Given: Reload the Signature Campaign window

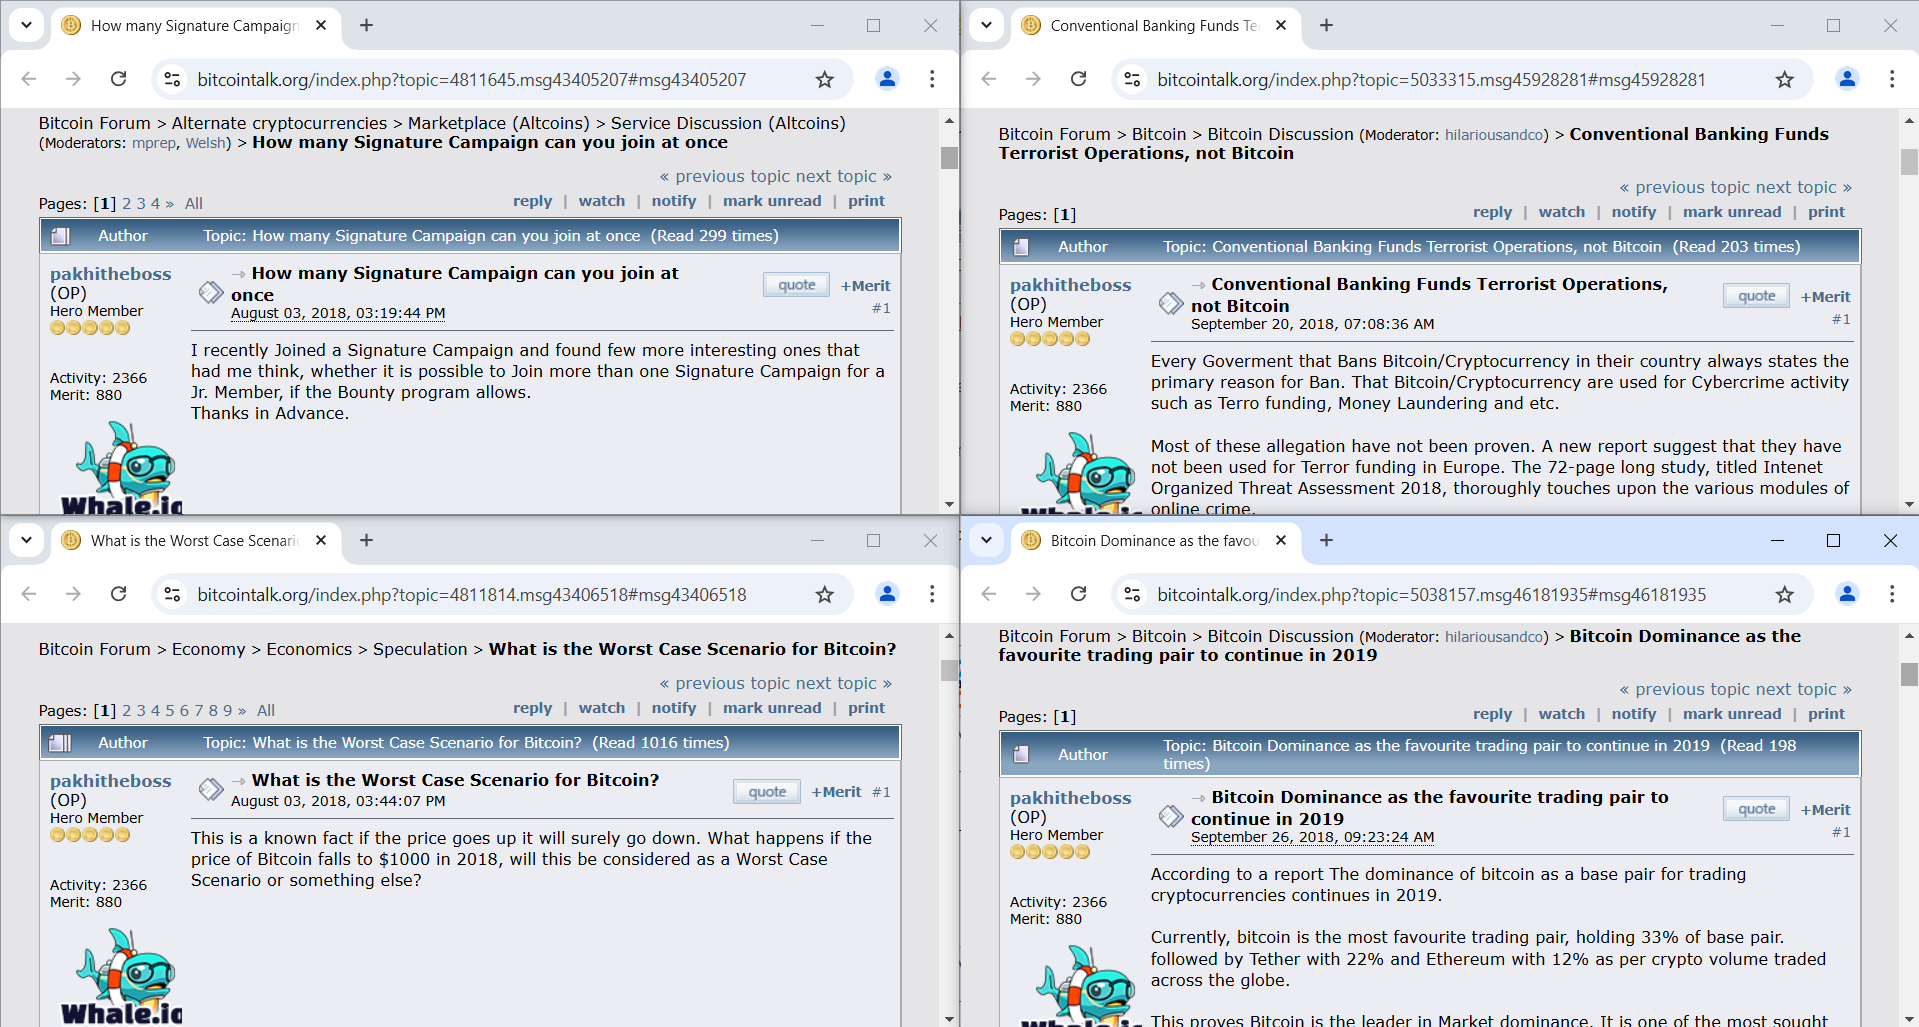Looking at the screenshot, I should tap(118, 79).
